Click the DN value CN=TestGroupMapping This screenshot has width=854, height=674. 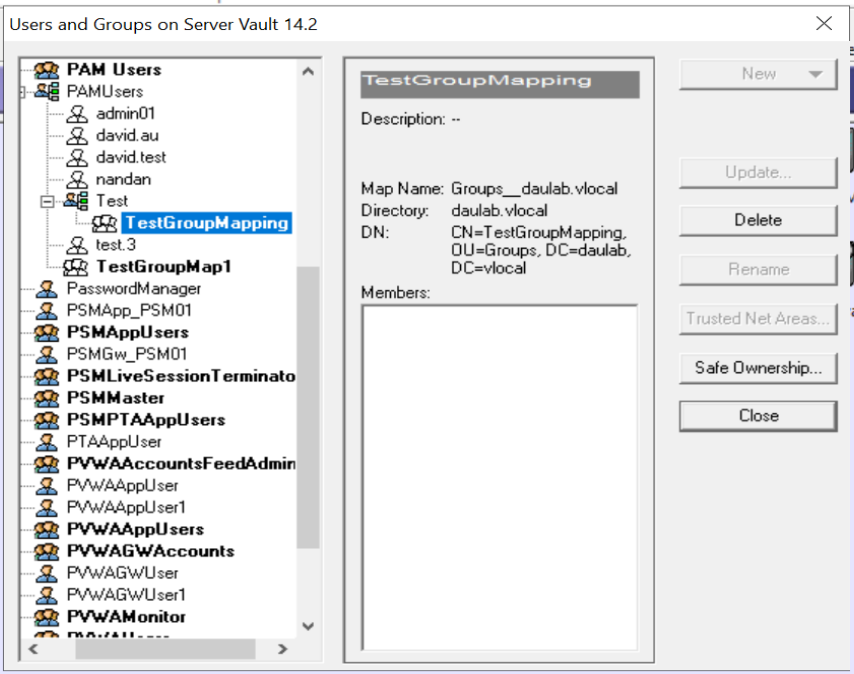pyautogui.click(x=539, y=232)
